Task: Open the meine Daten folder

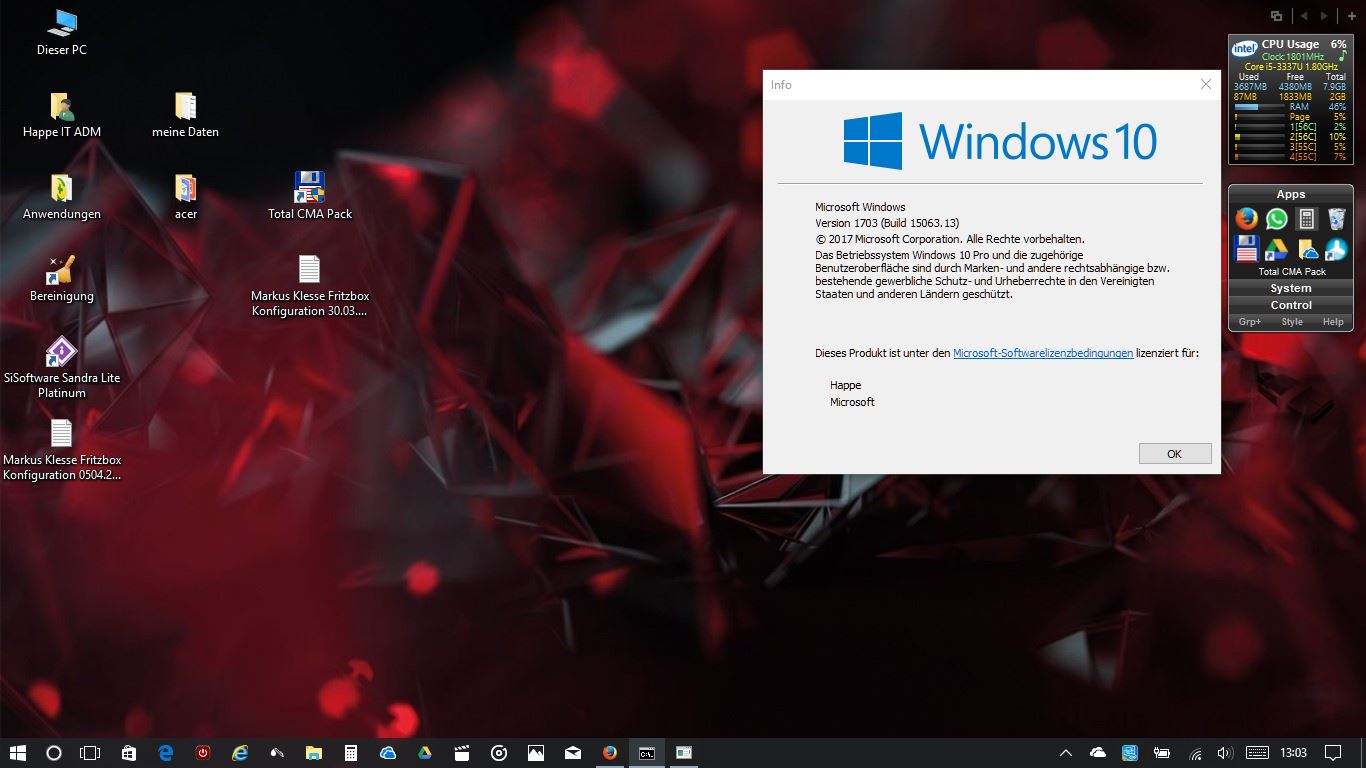Action: (185, 115)
